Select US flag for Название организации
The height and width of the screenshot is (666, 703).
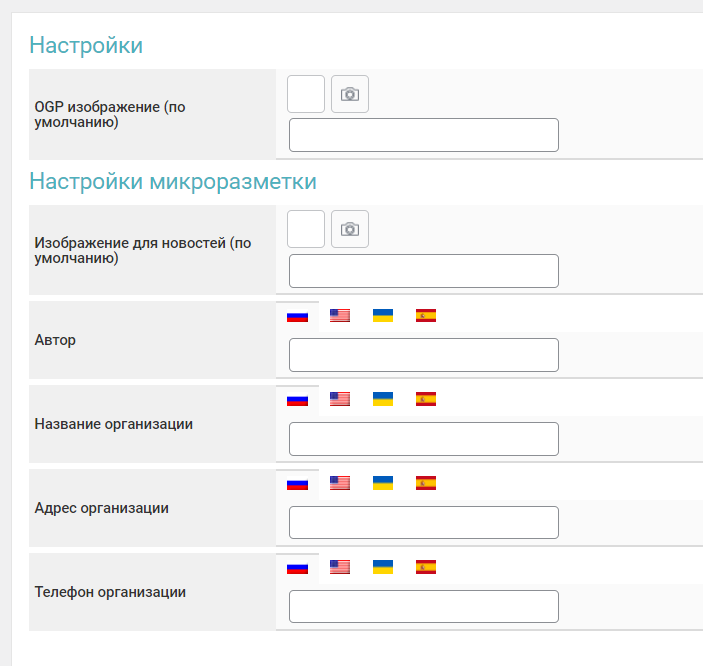[x=340, y=400]
